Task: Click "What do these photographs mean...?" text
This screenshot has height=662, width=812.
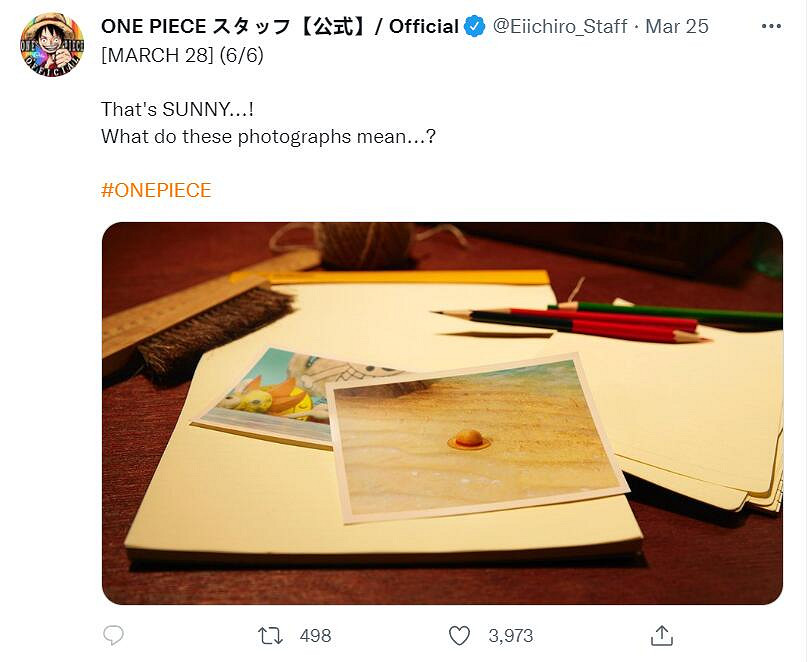Action: point(268,136)
